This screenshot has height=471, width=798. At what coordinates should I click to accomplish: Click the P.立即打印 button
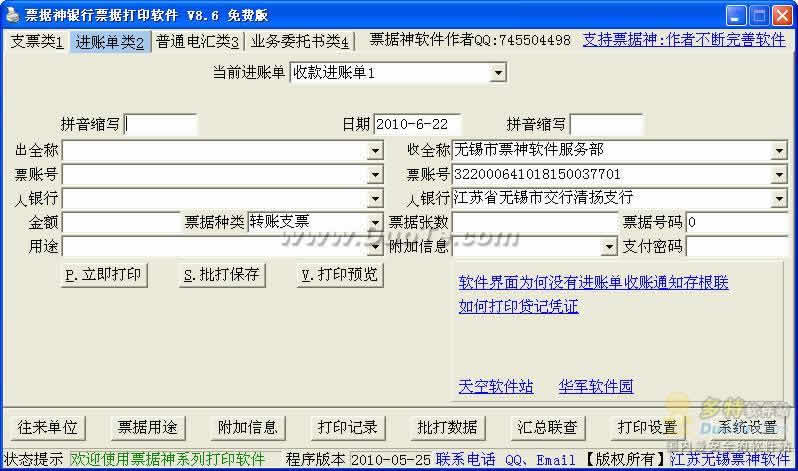(x=104, y=275)
